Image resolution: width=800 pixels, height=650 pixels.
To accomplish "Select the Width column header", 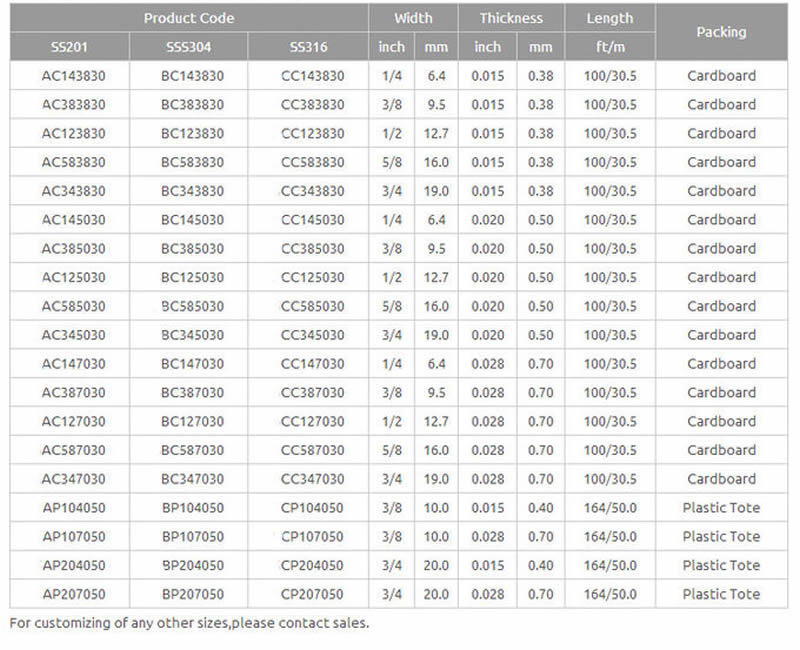I will coord(413,18).
